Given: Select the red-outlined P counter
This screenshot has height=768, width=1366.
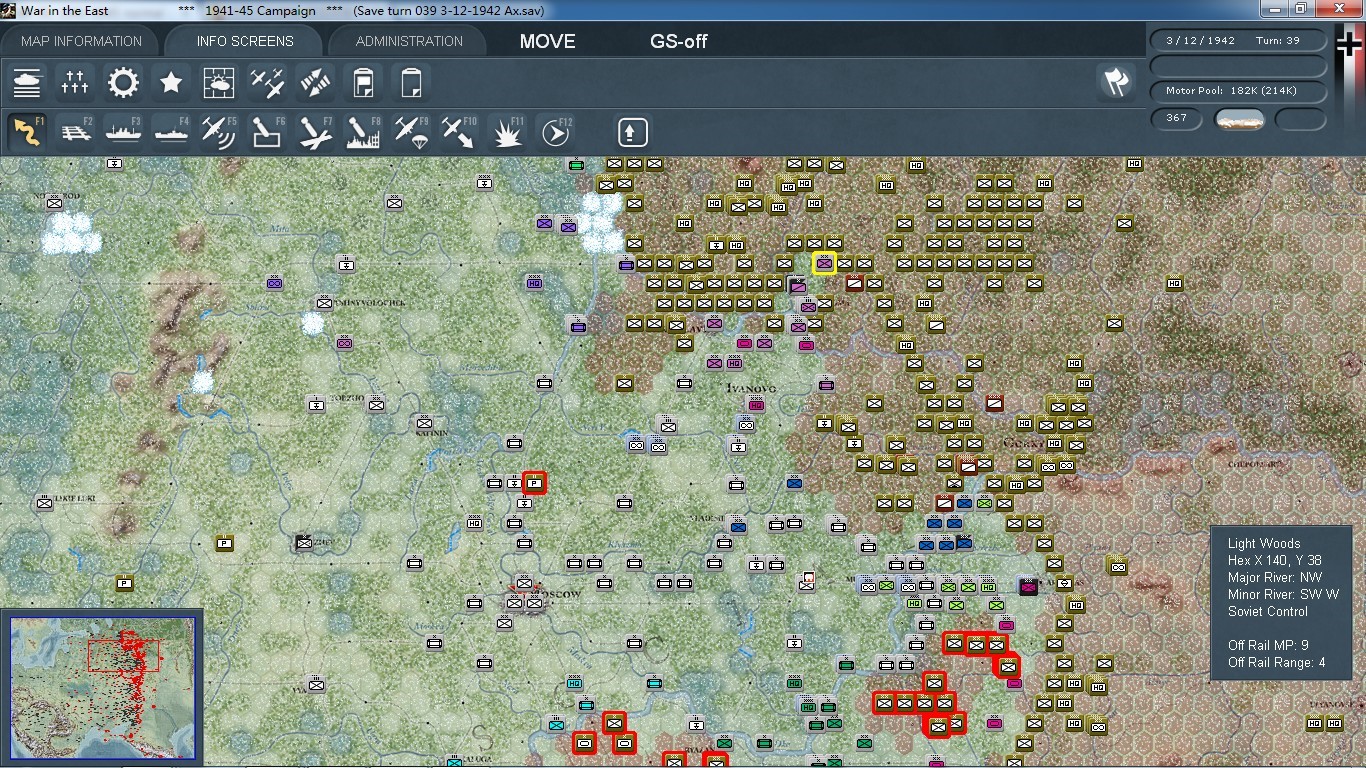Looking at the screenshot, I should click(534, 483).
